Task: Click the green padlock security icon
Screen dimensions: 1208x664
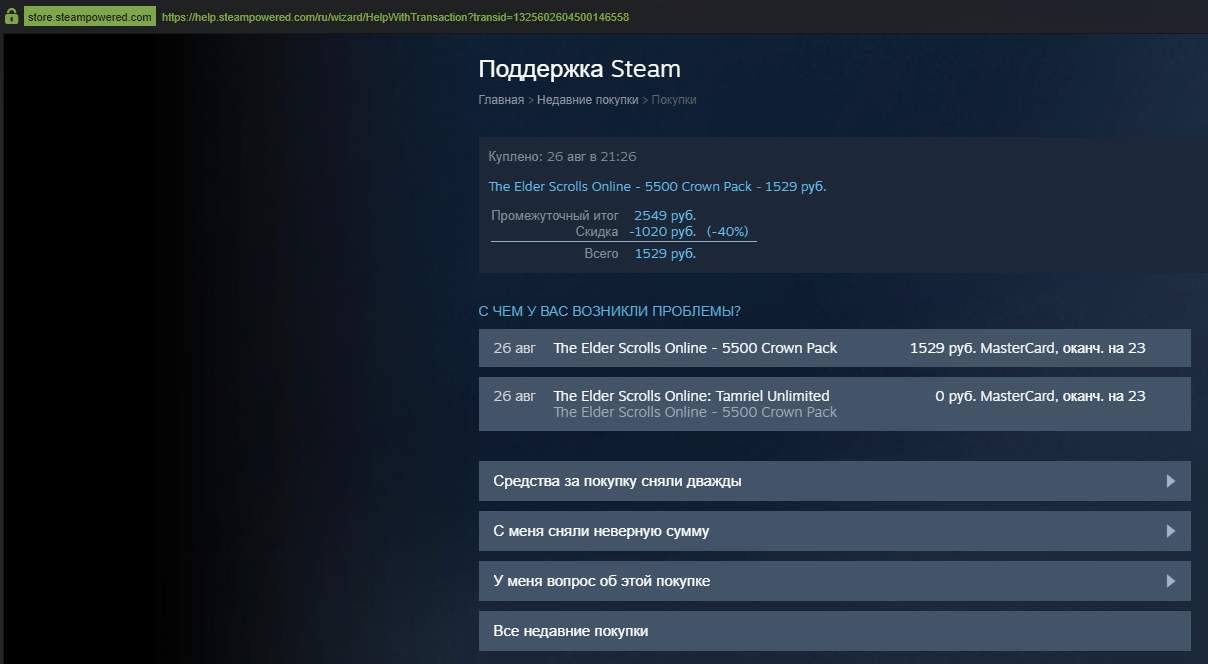Action: (11, 17)
